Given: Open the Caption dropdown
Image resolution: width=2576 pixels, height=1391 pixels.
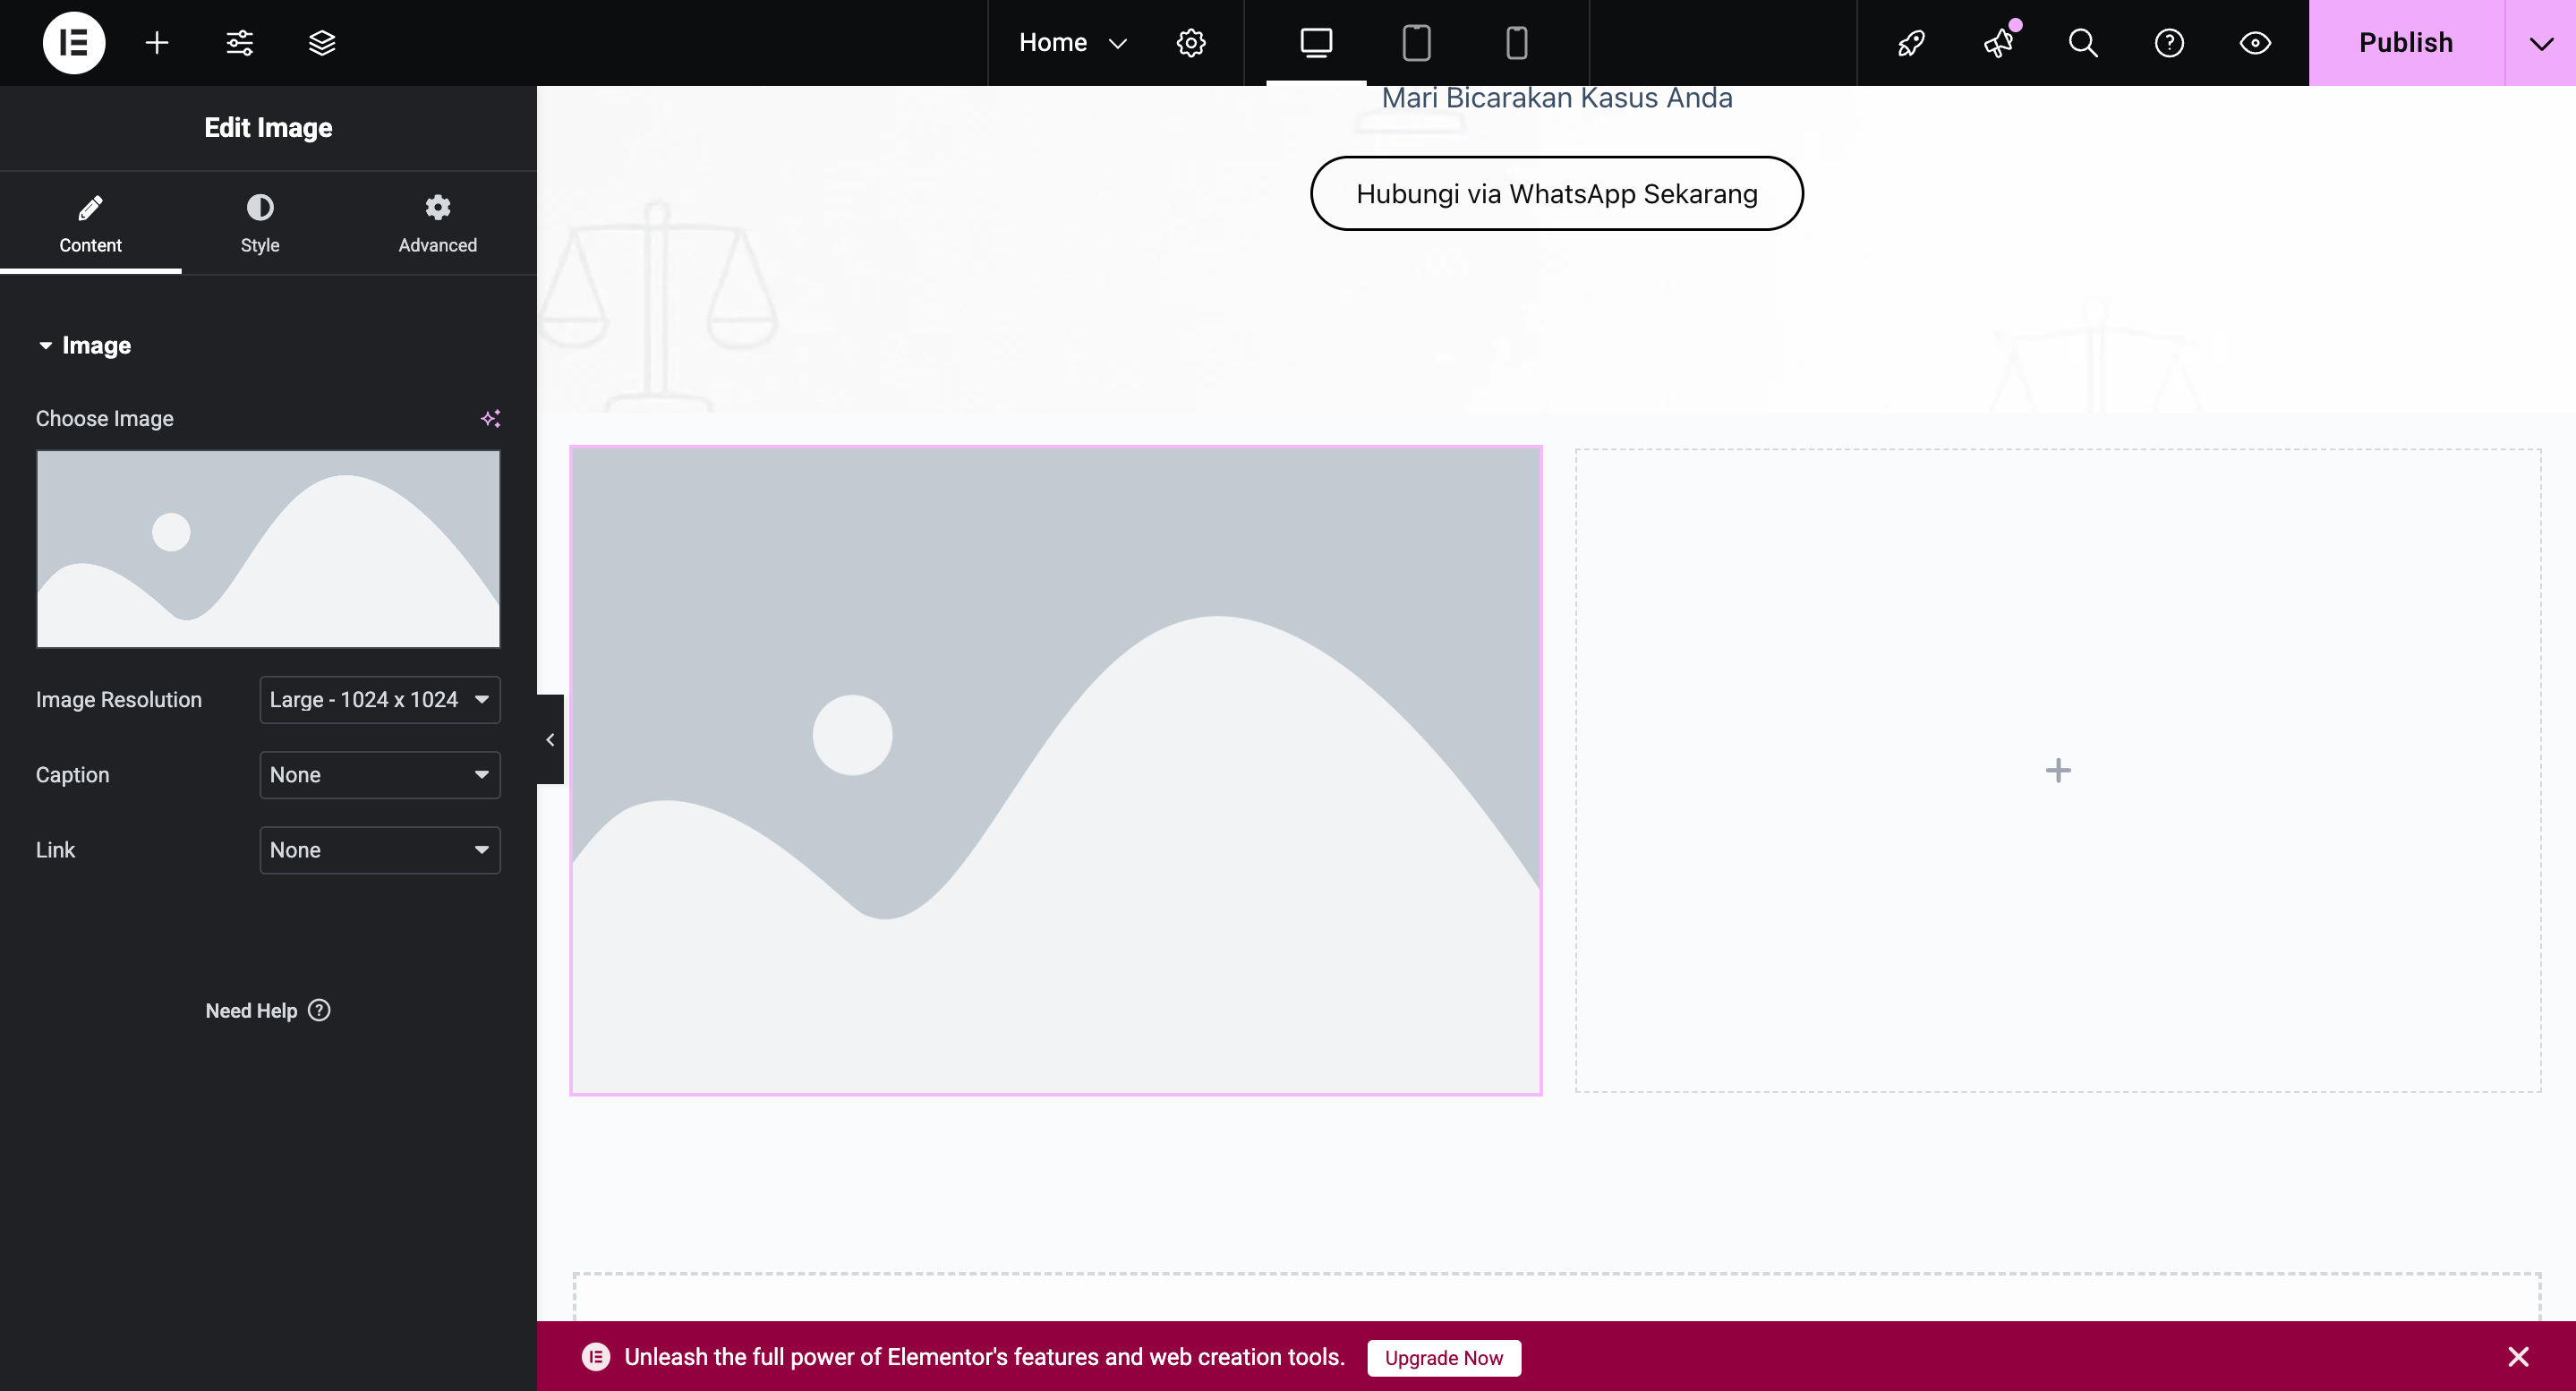Looking at the screenshot, I should tap(379, 775).
